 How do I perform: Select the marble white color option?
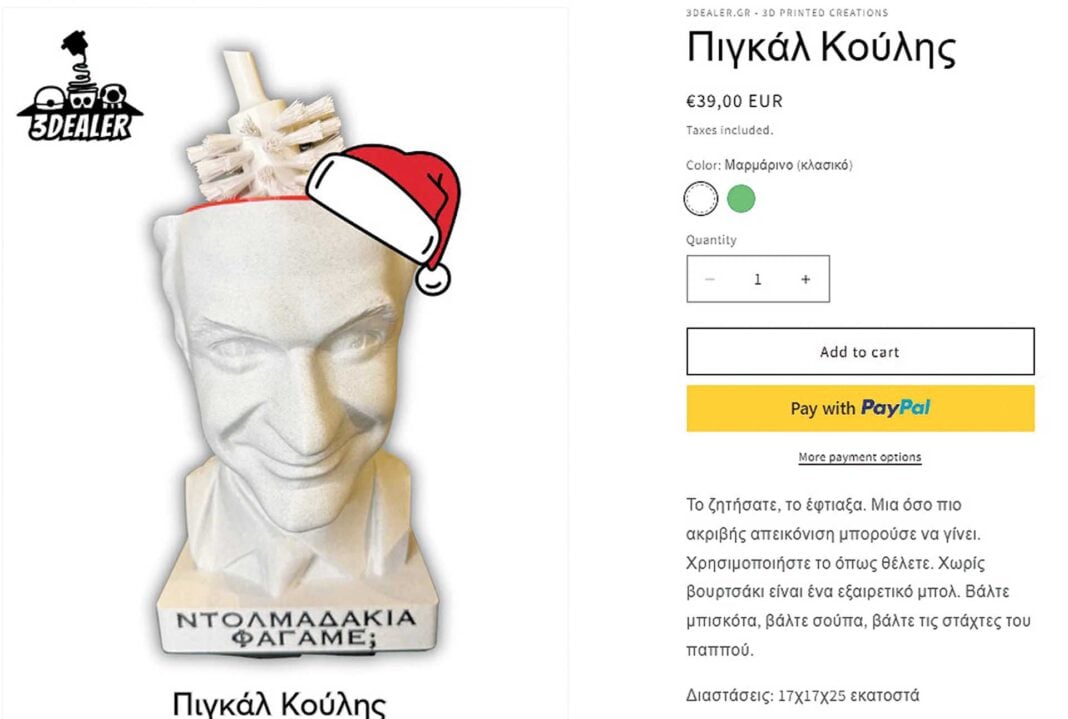[x=701, y=199]
